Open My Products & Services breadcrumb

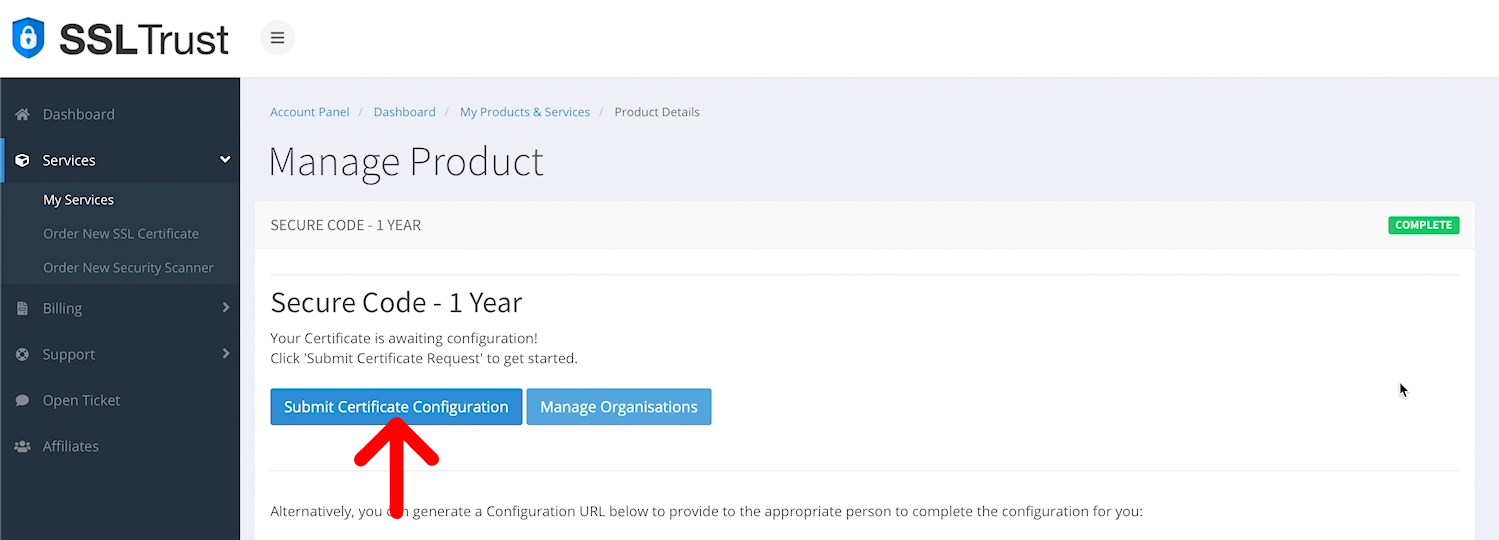click(x=525, y=112)
